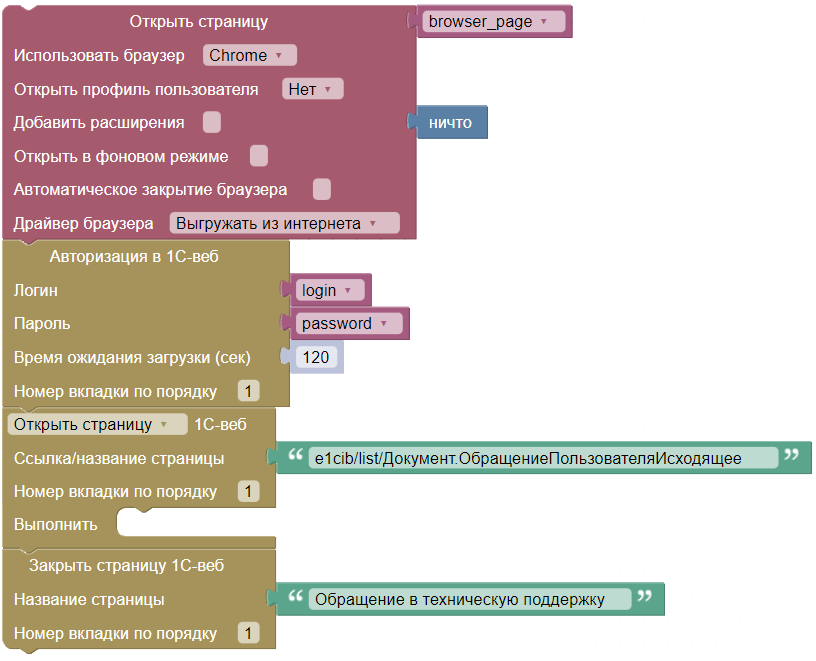Click the 'Название страницы' label
This screenshot has width=816, height=661.
(x=89, y=600)
